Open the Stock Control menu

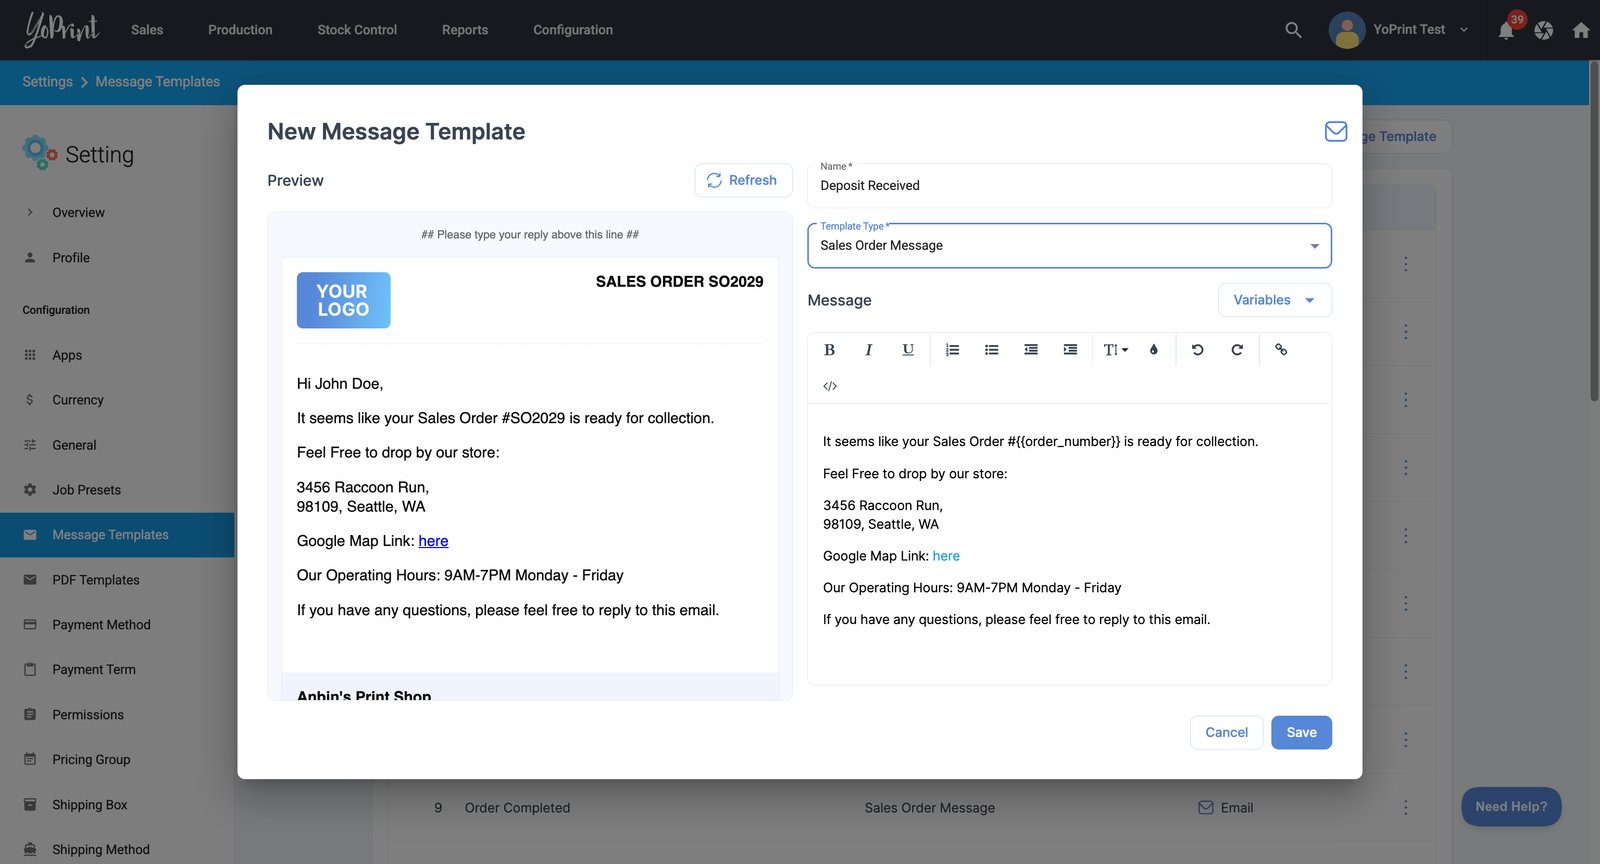[357, 30]
